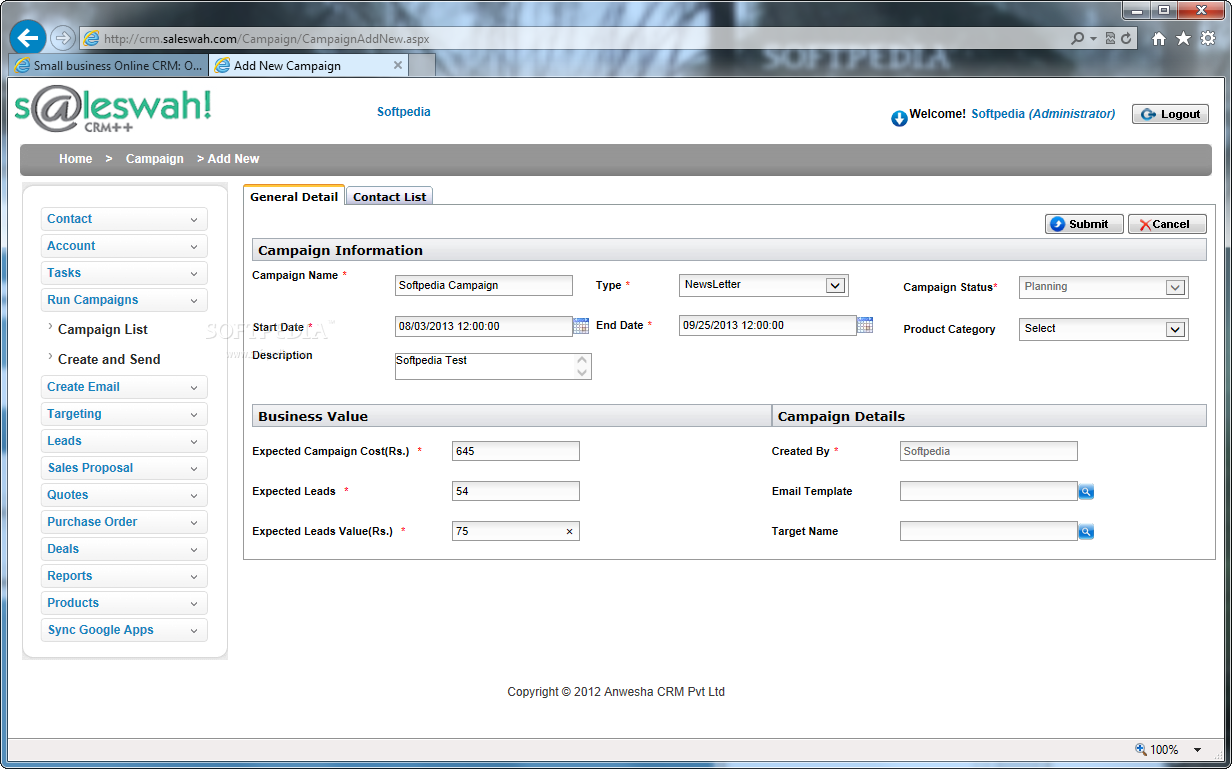Click the Campaign Name input field
This screenshot has height=769, width=1232.
(484, 286)
